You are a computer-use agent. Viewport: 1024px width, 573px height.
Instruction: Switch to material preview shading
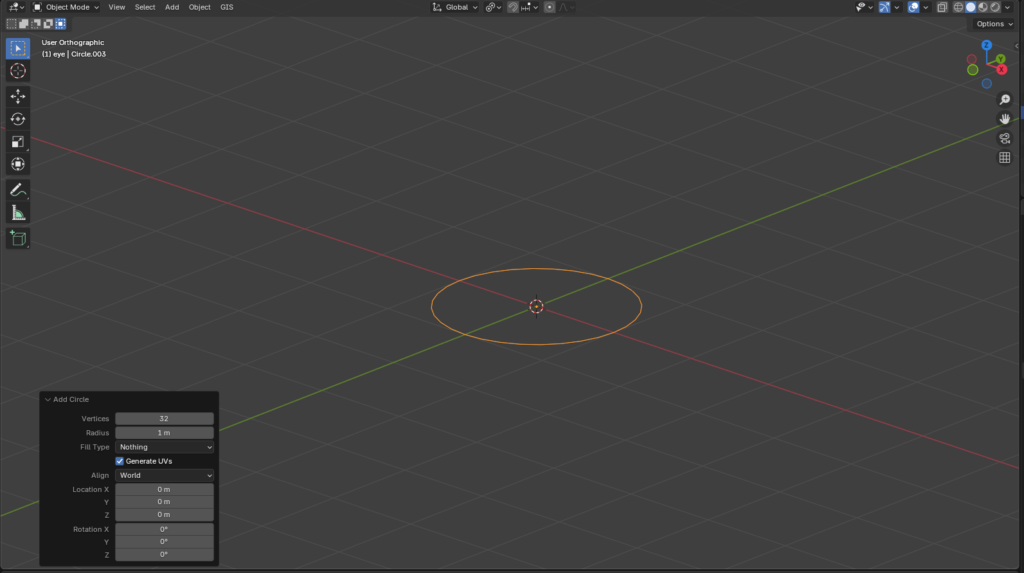(983, 7)
